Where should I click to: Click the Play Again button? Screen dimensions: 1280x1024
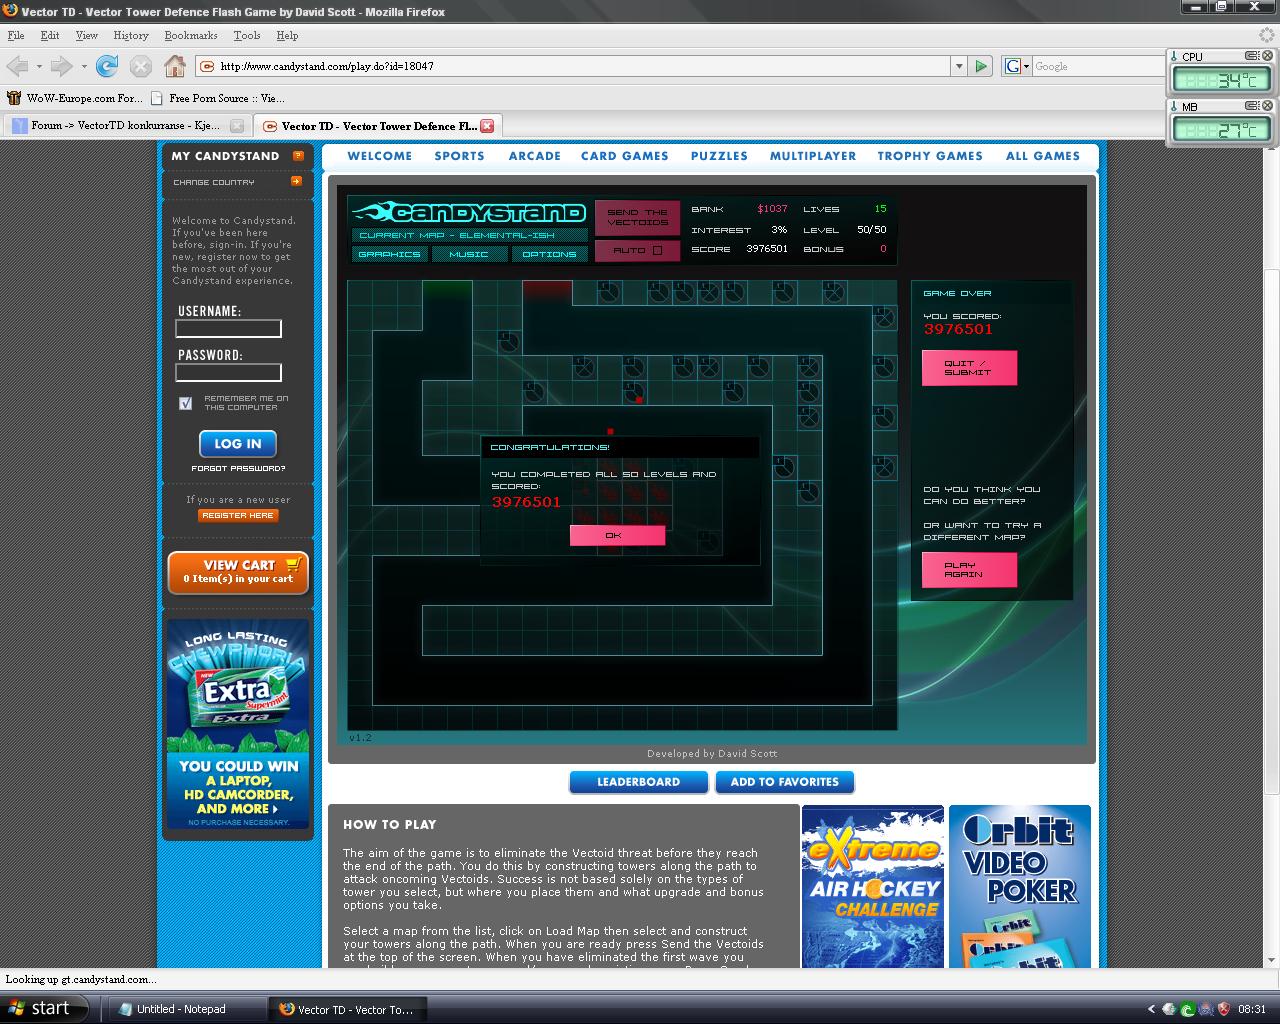point(969,570)
